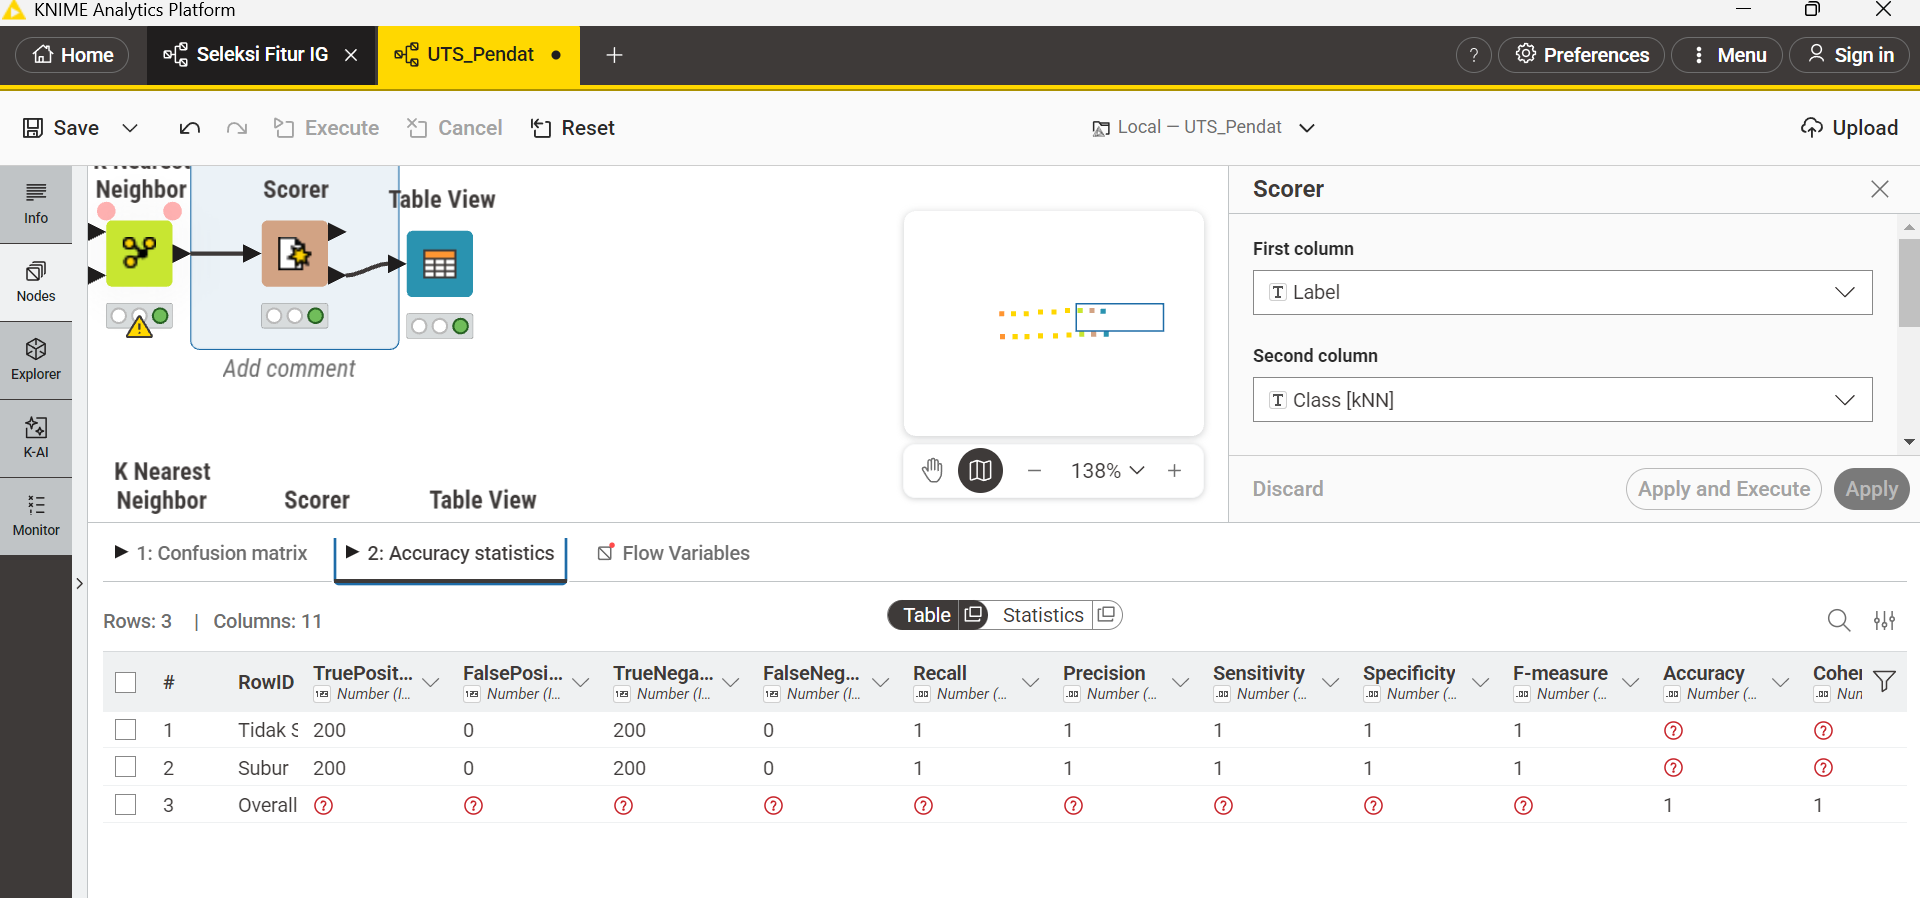Click the column filter funnel icon
This screenshot has height=898, width=1920.
click(x=1885, y=682)
